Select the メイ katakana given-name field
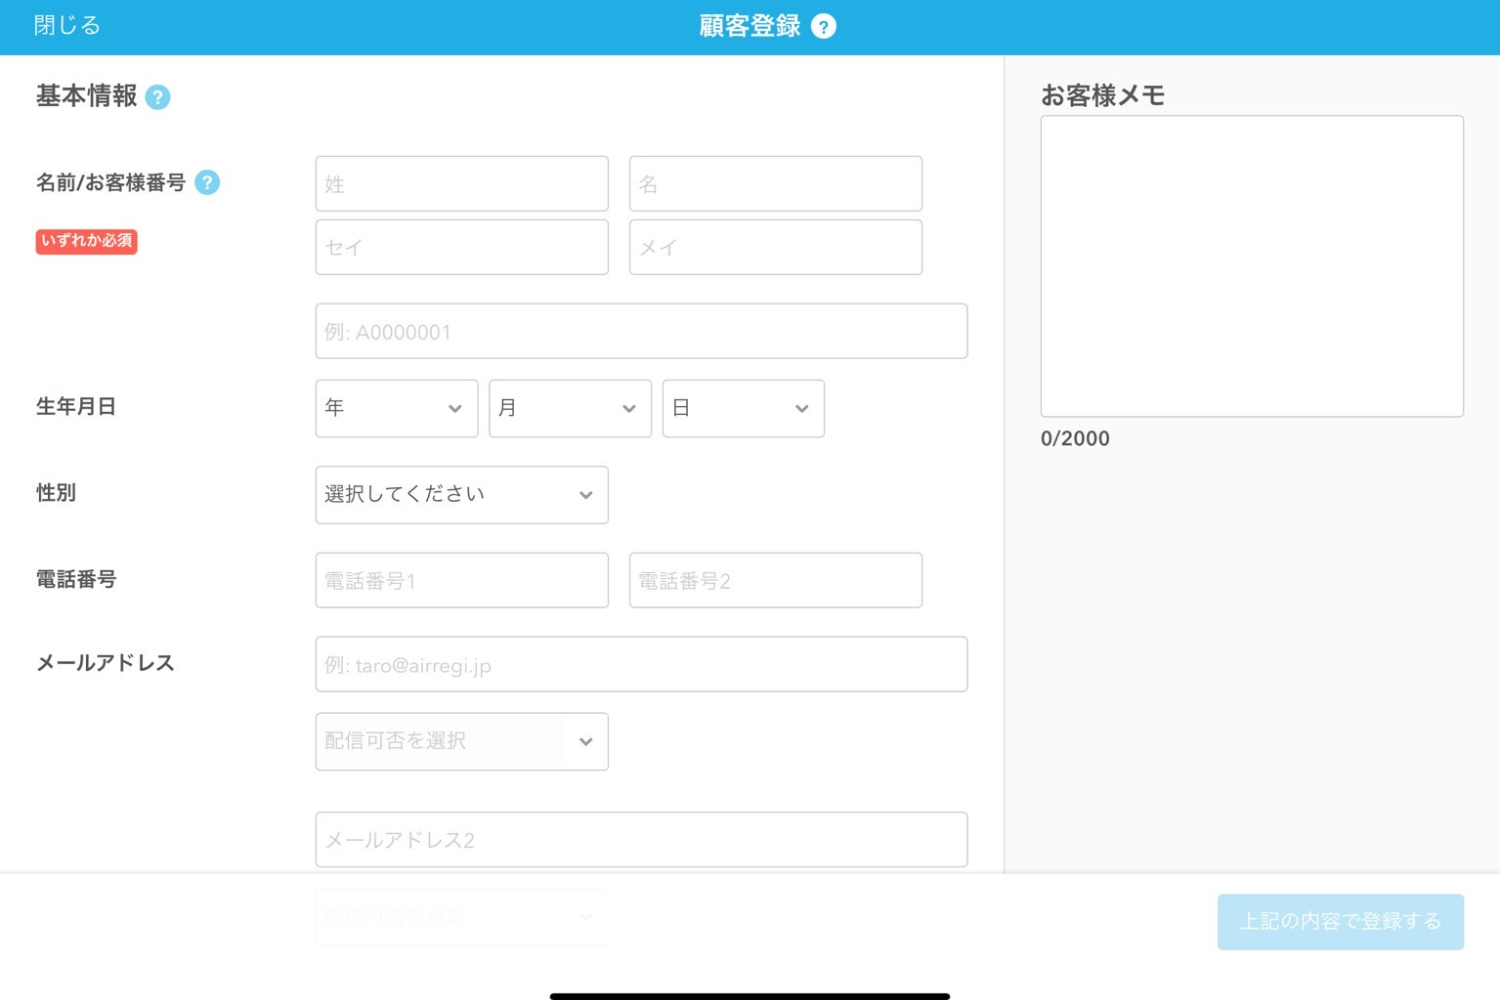This screenshot has width=1500, height=1000. (775, 247)
